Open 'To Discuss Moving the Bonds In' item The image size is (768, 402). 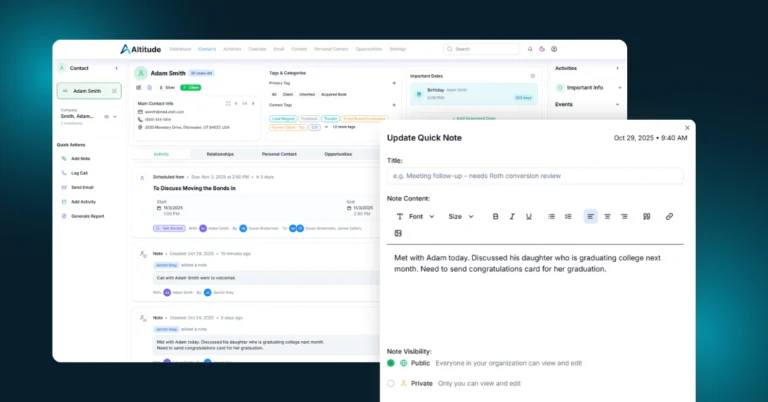194,188
